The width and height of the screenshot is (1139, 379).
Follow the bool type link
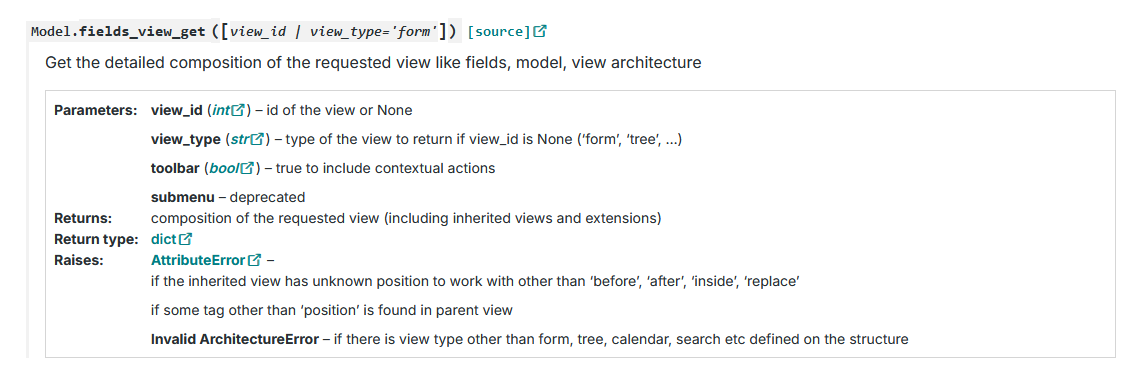[225, 168]
